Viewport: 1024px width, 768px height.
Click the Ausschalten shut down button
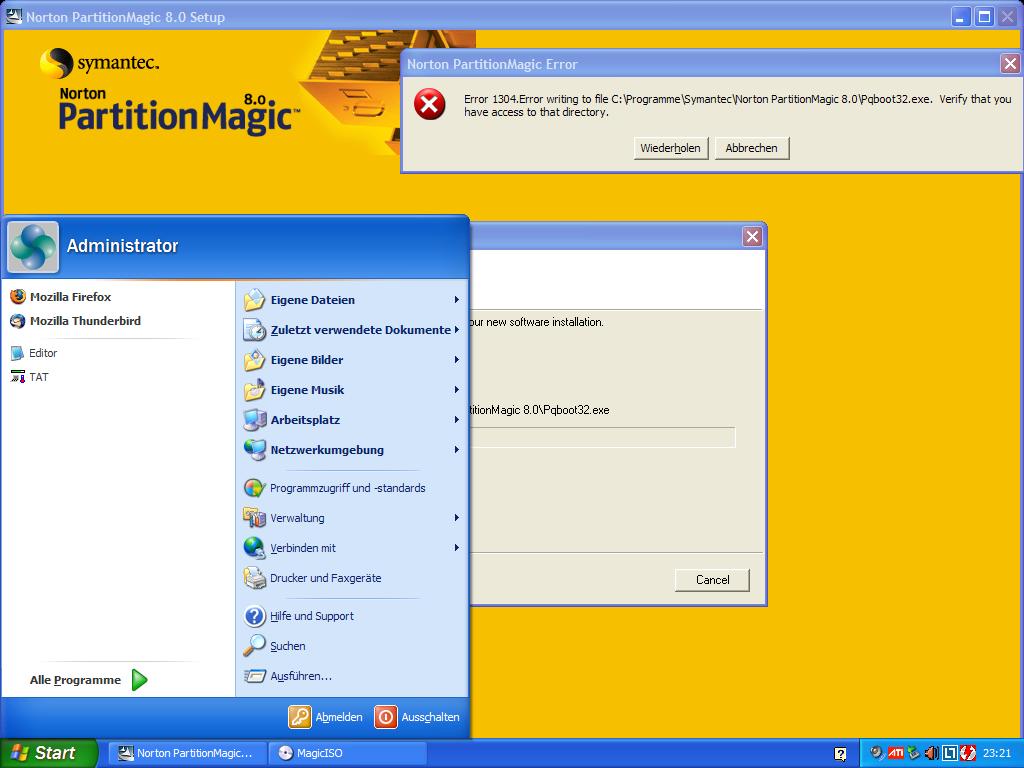(417, 716)
